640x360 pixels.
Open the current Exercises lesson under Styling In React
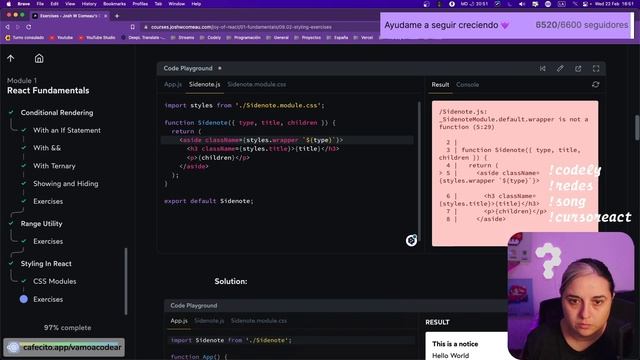pyautogui.click(x=48, y=299)
